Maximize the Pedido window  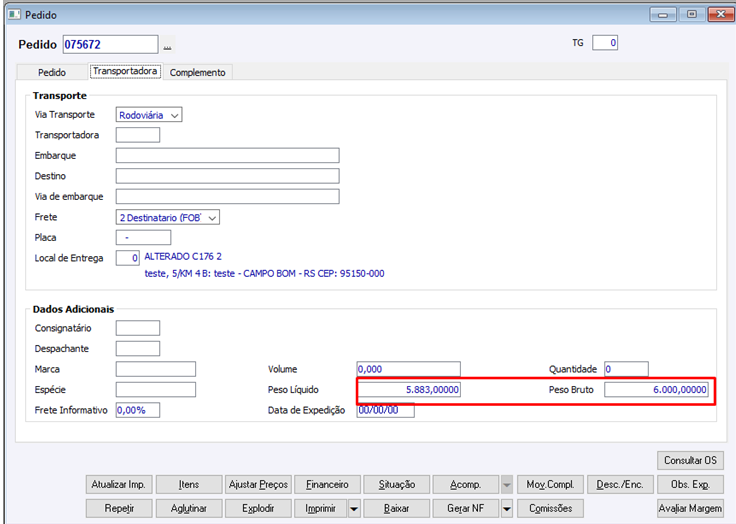pos(691,14)
